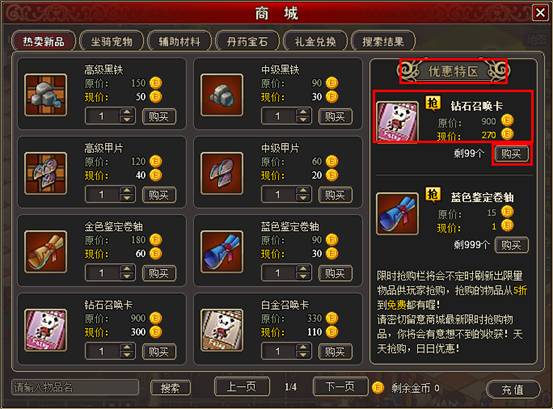
Task: Click the 中级甲片 item icon
Action: 222,173
